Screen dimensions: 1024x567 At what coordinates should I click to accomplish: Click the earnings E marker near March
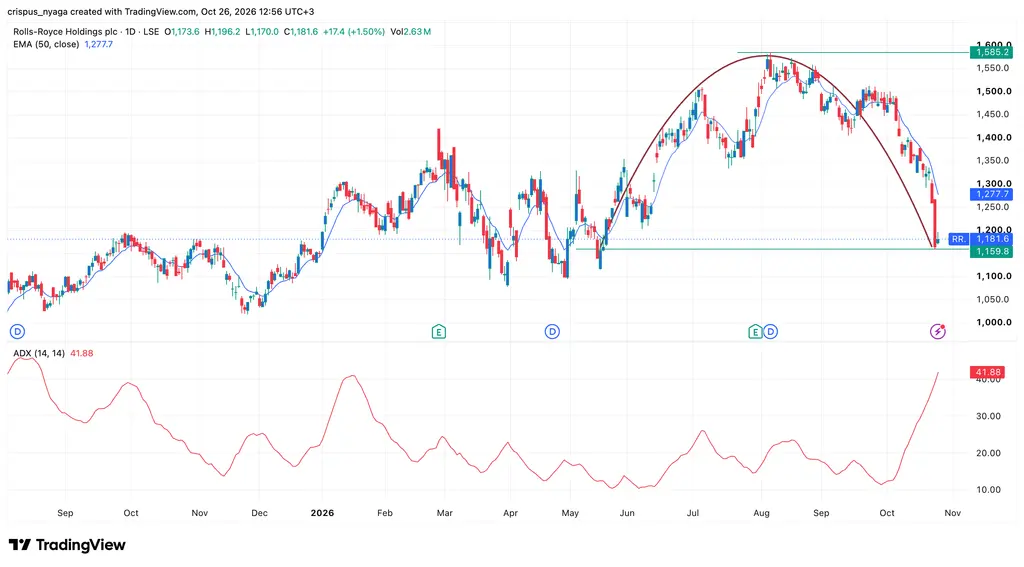coord(439,332)
